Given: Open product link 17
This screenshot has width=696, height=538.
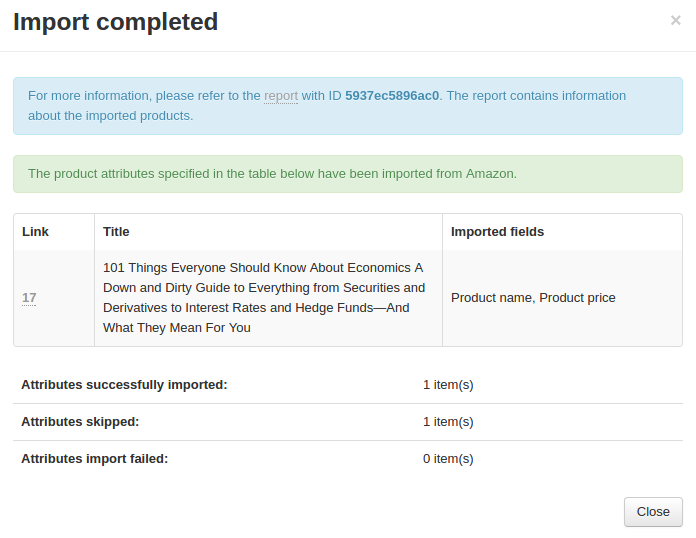Looking at the screenshot, I should 29,298.
